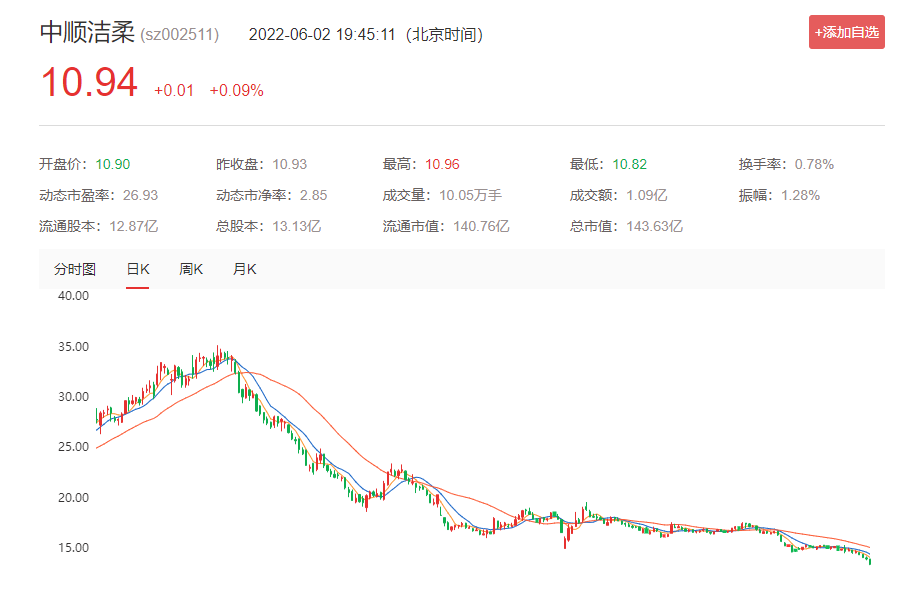This screenshot has width=912, height=592.
Task: Click the last candlestick at chart's end
Action: [870, 560]
